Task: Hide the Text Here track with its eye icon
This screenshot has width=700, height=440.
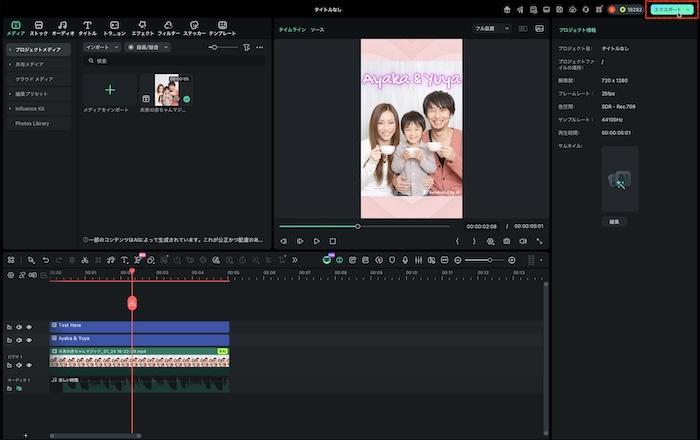Action: (29, 327)
